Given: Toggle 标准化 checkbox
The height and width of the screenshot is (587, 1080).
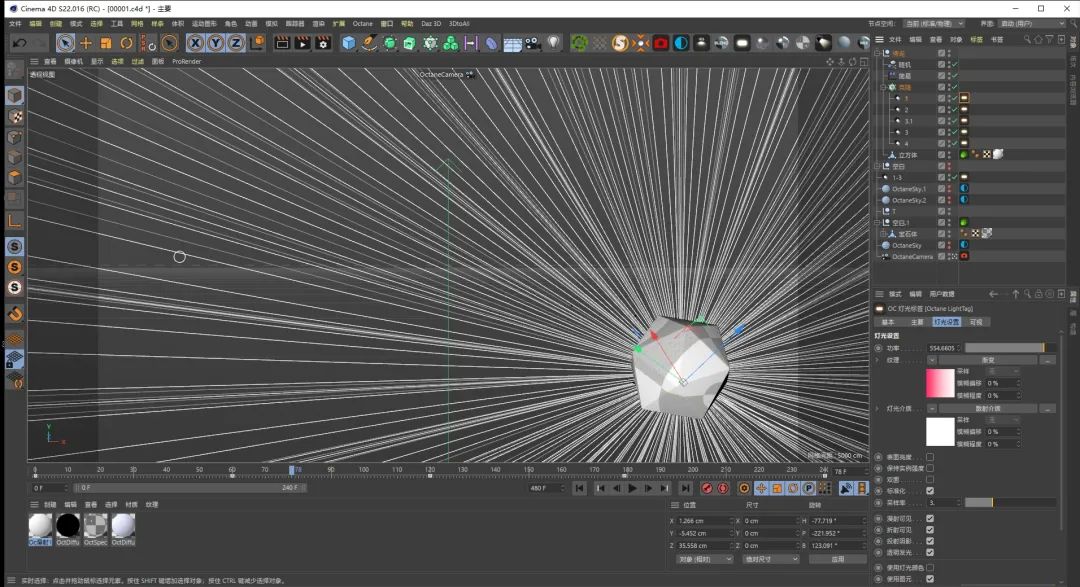Looking at the screenshot, I should (x=930, y=491).
